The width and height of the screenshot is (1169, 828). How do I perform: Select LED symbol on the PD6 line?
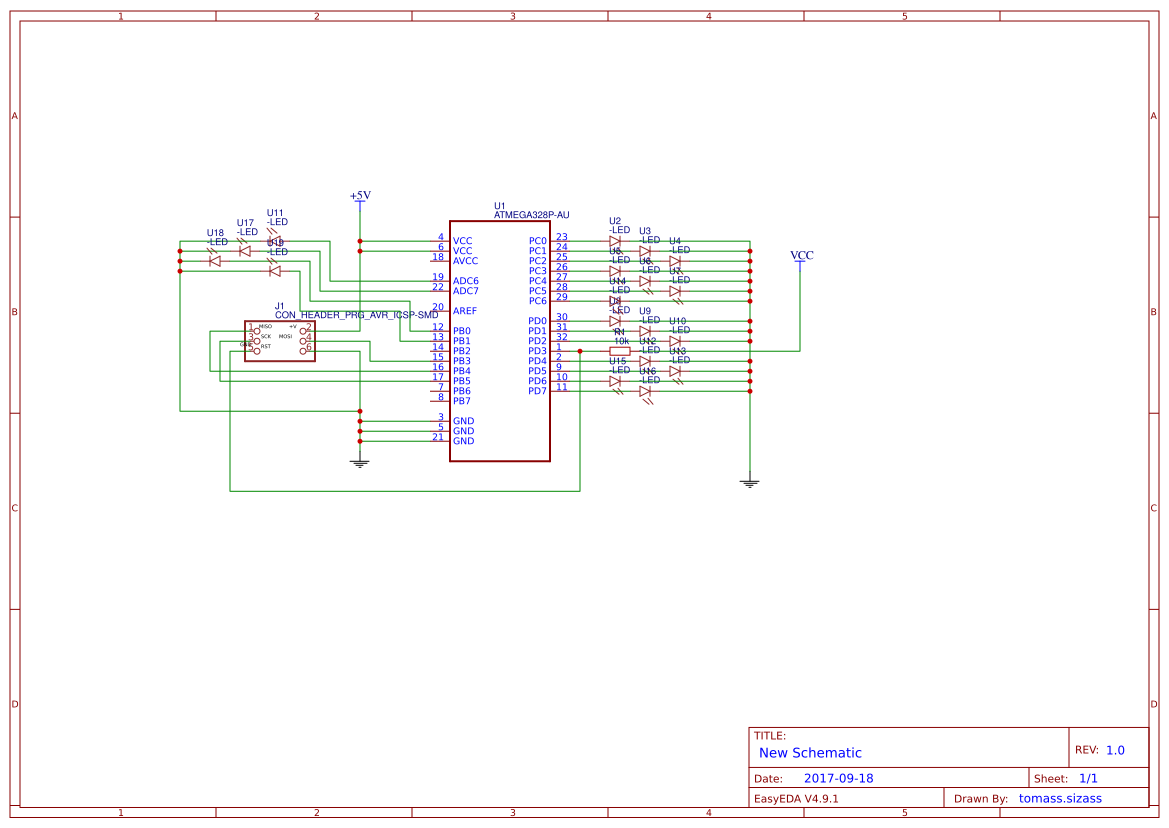(x=615, y=382)
